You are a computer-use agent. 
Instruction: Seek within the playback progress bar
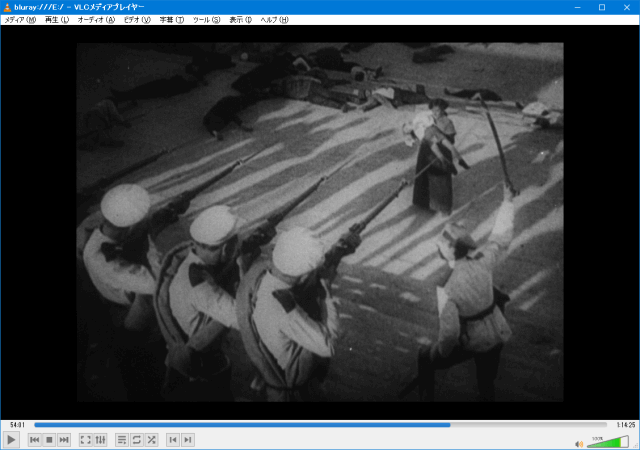click(x=320, y=425)
